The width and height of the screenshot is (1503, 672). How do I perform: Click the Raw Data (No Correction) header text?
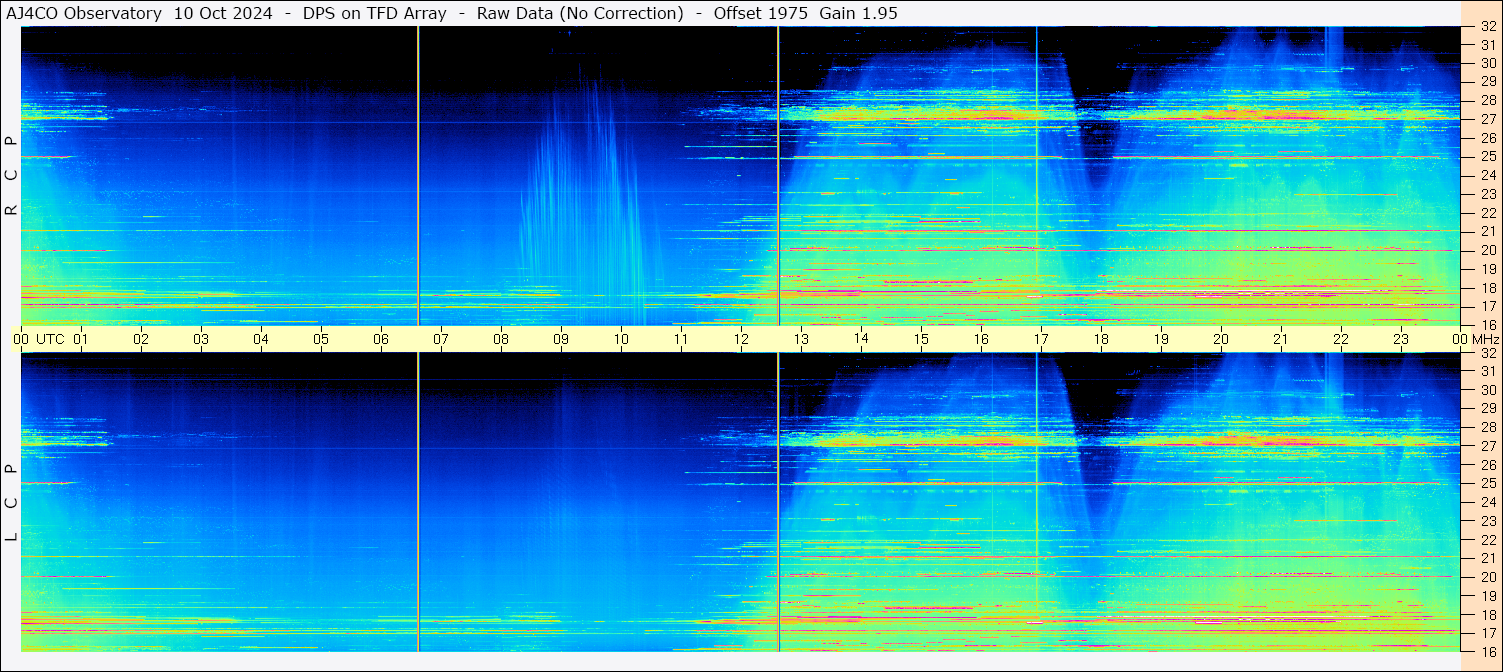[x=580, y=13]
